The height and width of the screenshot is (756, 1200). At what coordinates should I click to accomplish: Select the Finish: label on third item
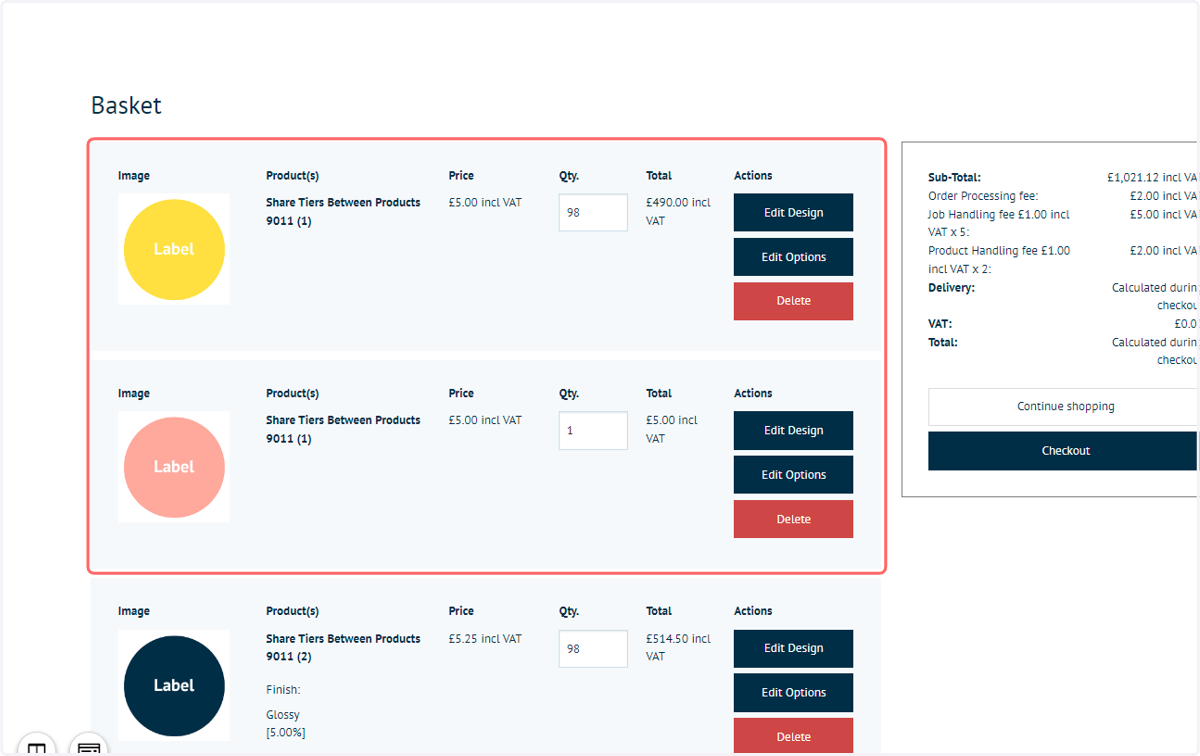[x=283, y=690]
